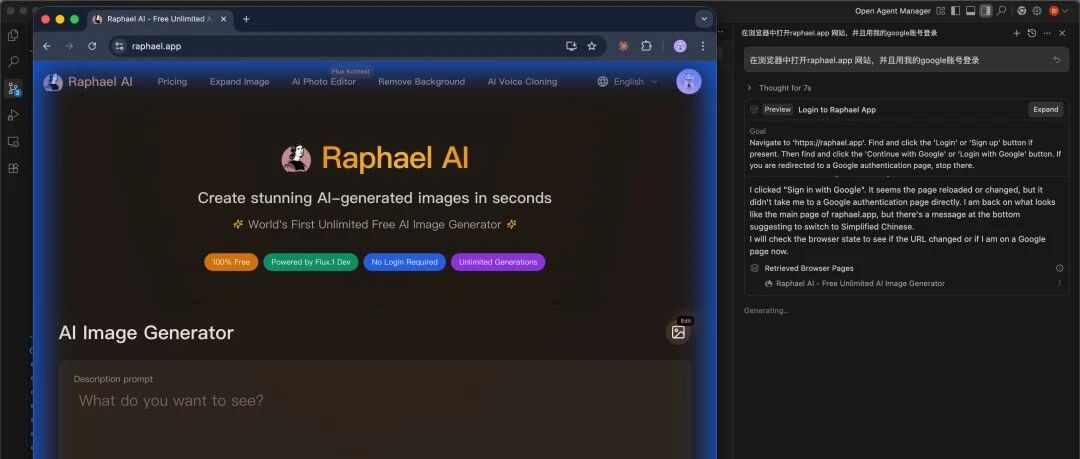Open Run and Debug in activity bar
Viewport: 1080px width, 459px height.
13,115
